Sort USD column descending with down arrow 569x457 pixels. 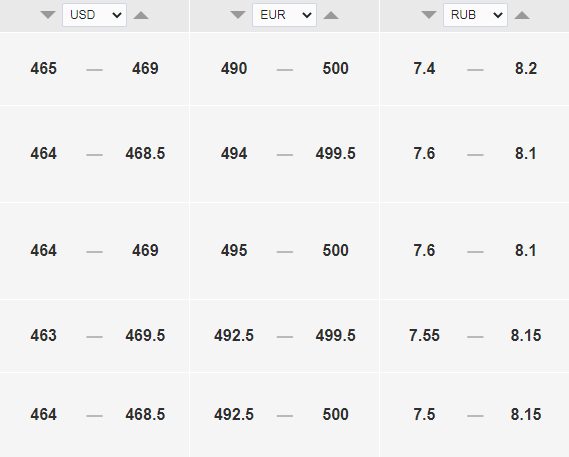48,15
